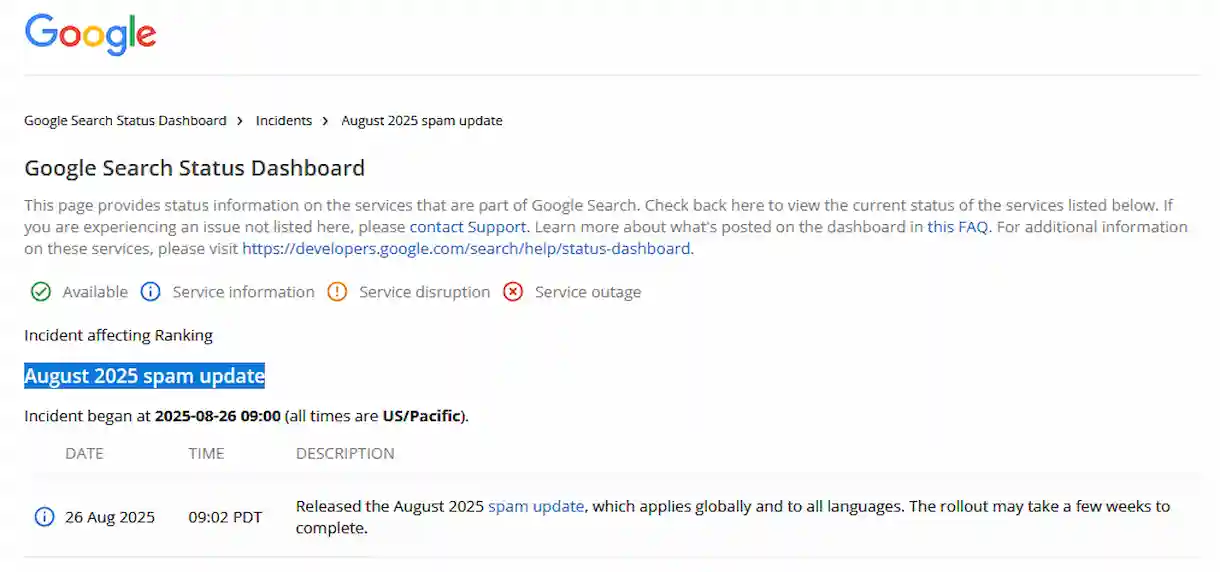The height and width of the screenshot is (572, 1220).
Task: Click the DATE column header
Action: tap(84, 454)
